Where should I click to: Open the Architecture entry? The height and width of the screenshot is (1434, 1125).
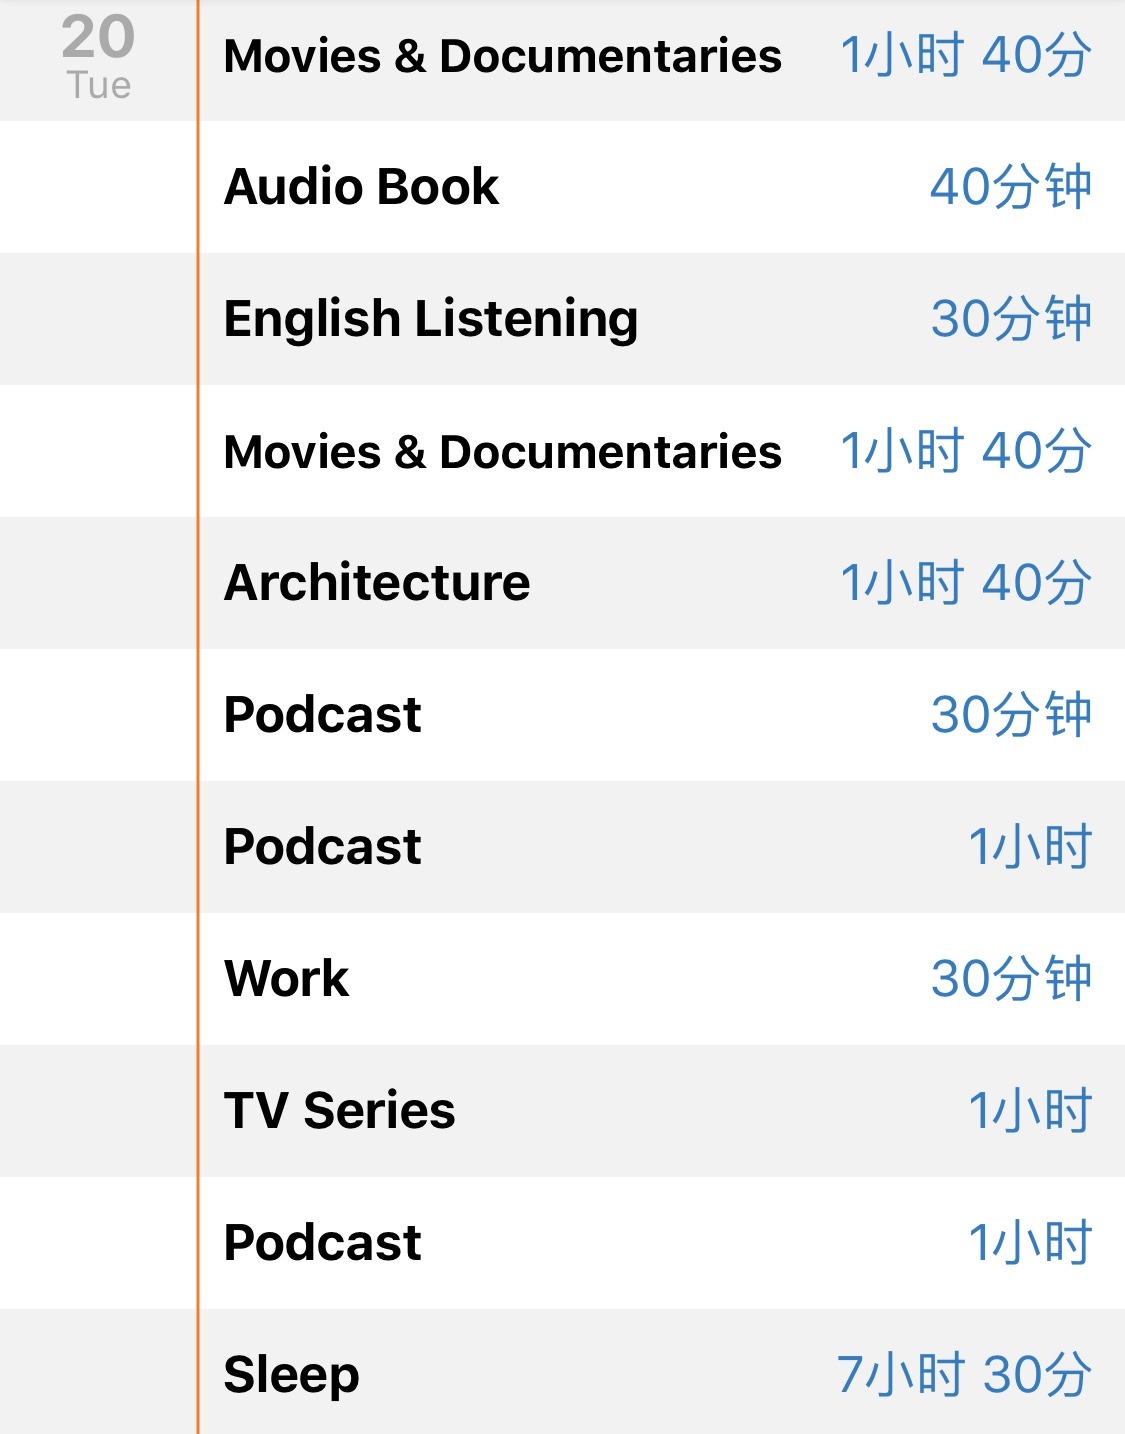(661, 583)
